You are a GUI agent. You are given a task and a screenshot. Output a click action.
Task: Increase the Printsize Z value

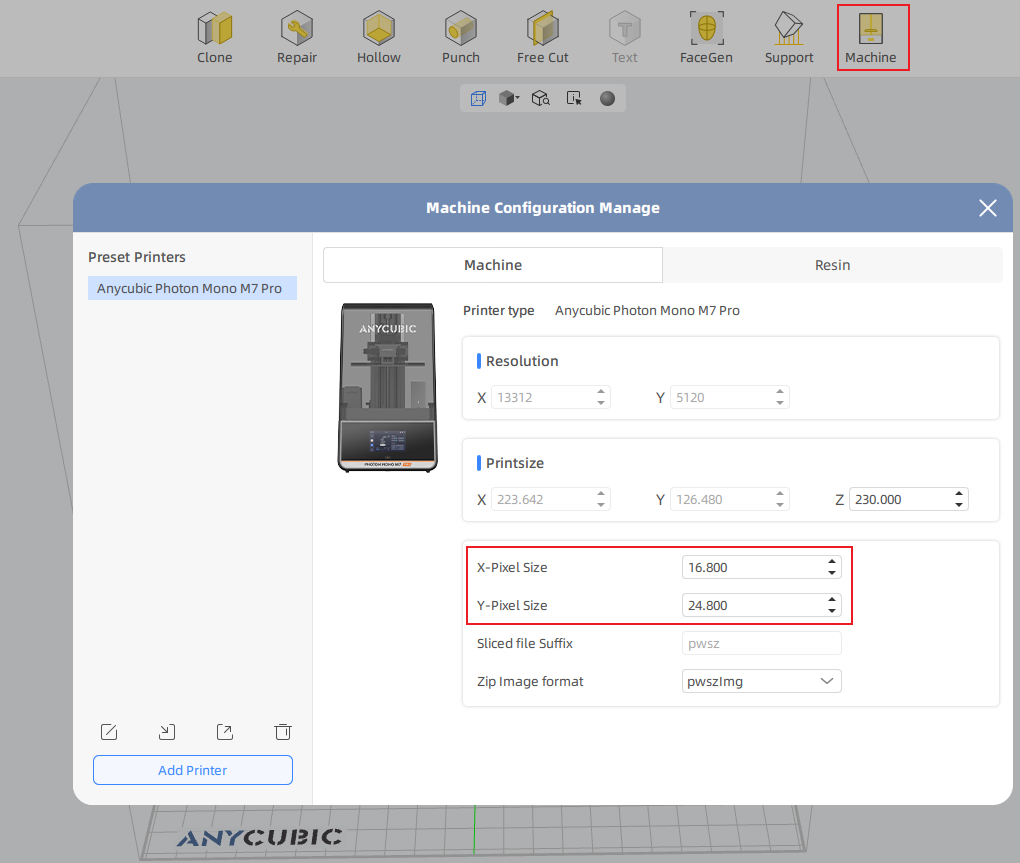pos(959,494)
